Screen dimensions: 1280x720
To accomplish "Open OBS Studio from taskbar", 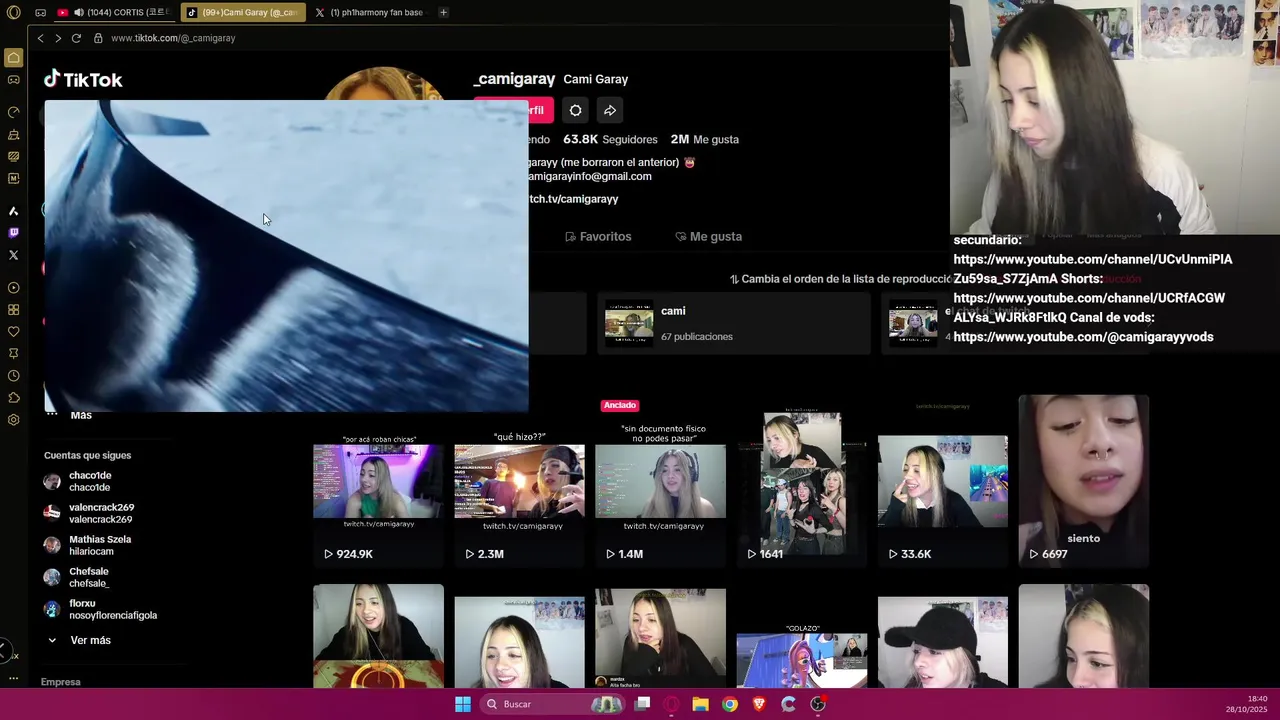I will click(x=817, y=704).
